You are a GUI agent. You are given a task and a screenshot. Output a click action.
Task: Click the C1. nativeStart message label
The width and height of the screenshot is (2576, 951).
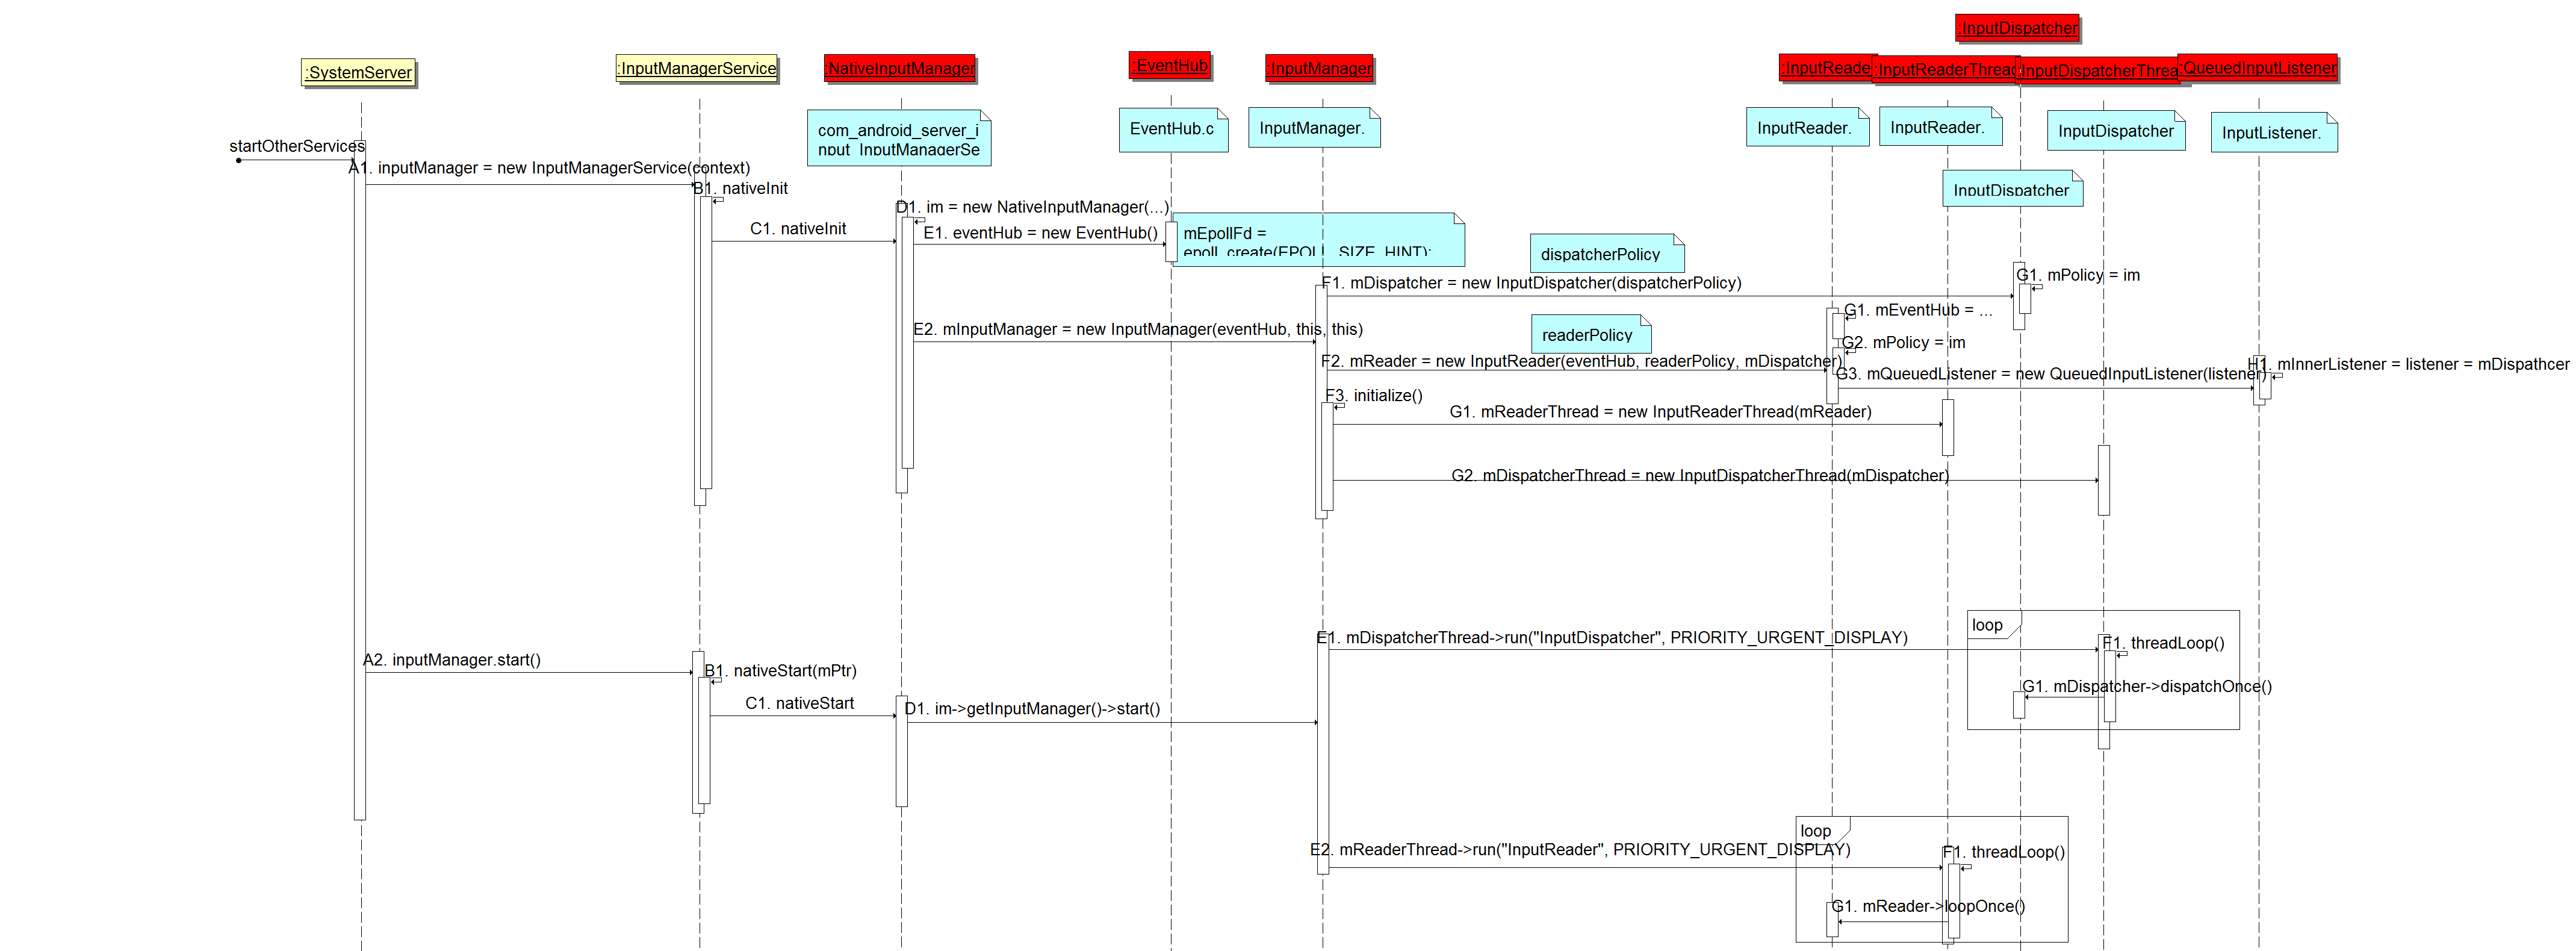pos(799,703)
